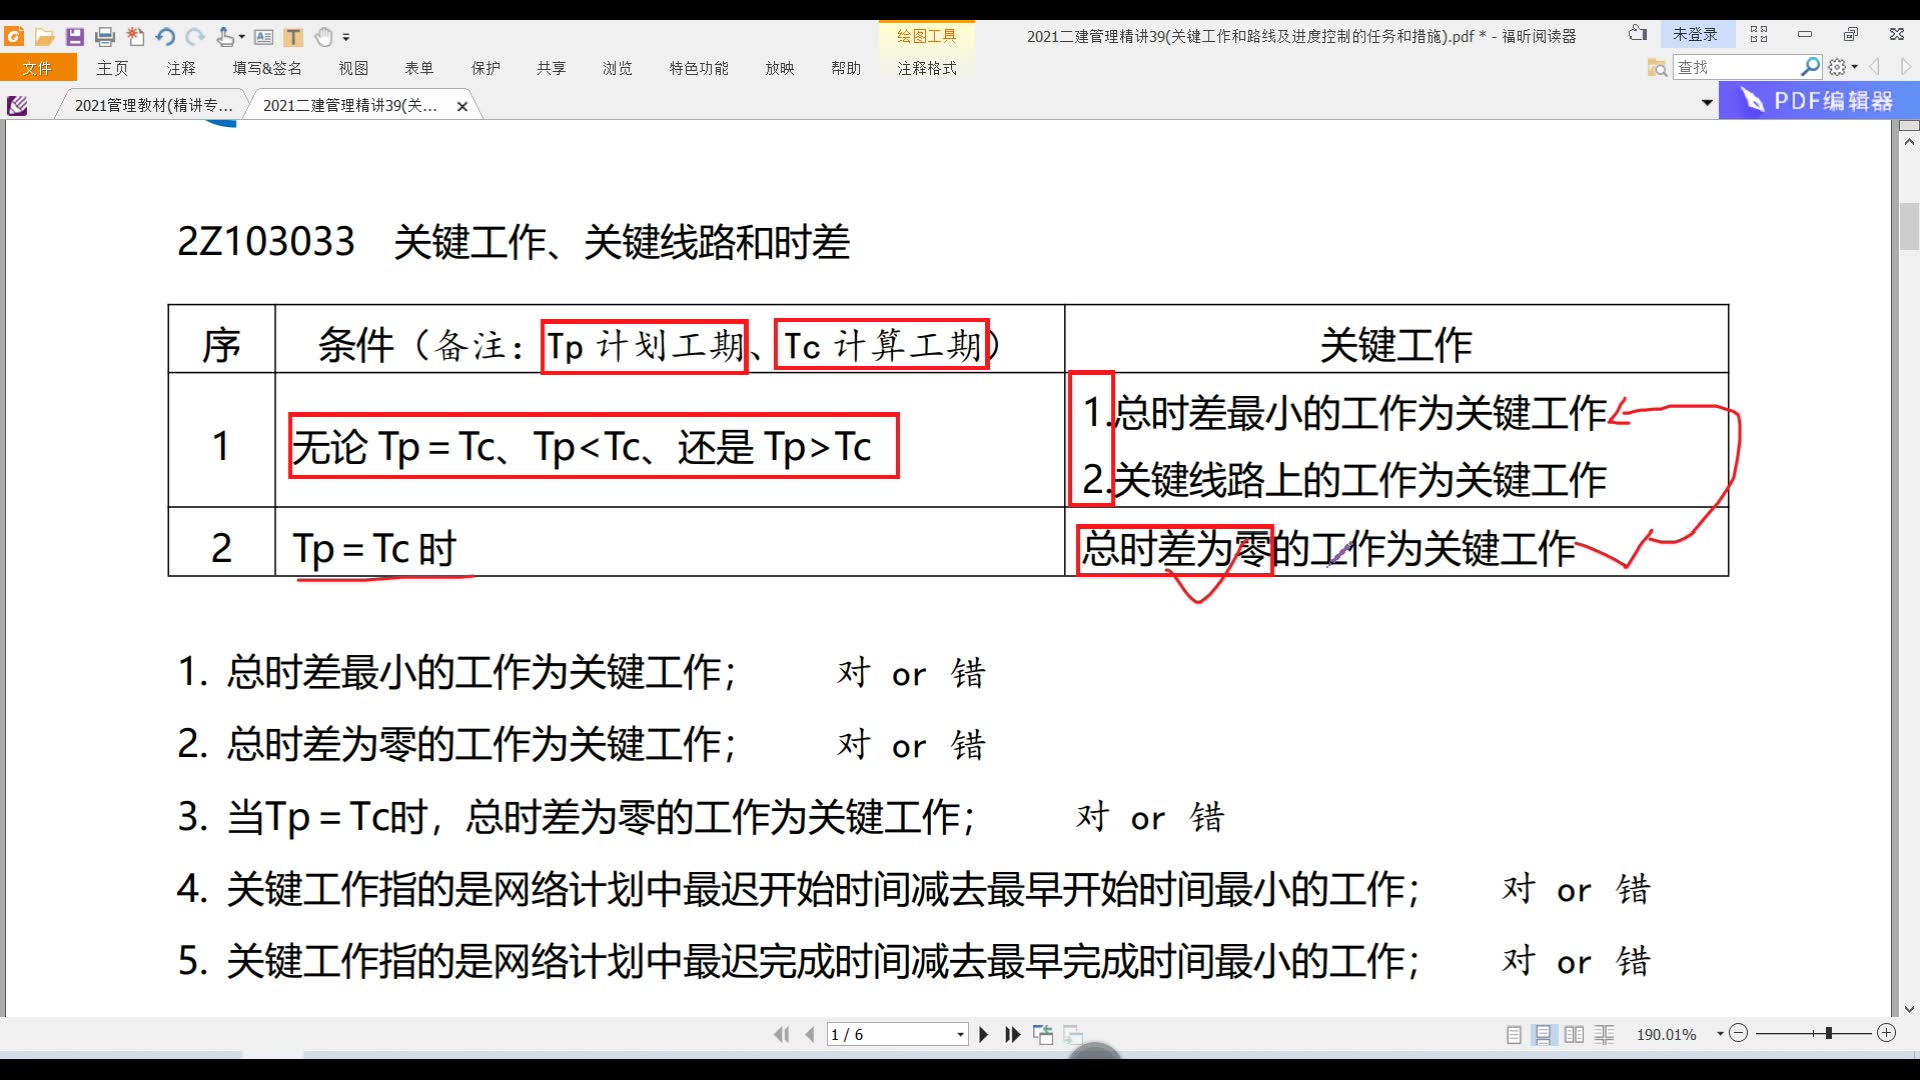Toggle fullscreen layout with the four-corner icon
This screenshot has width=1920, height=1080.
pos(1759,34)
